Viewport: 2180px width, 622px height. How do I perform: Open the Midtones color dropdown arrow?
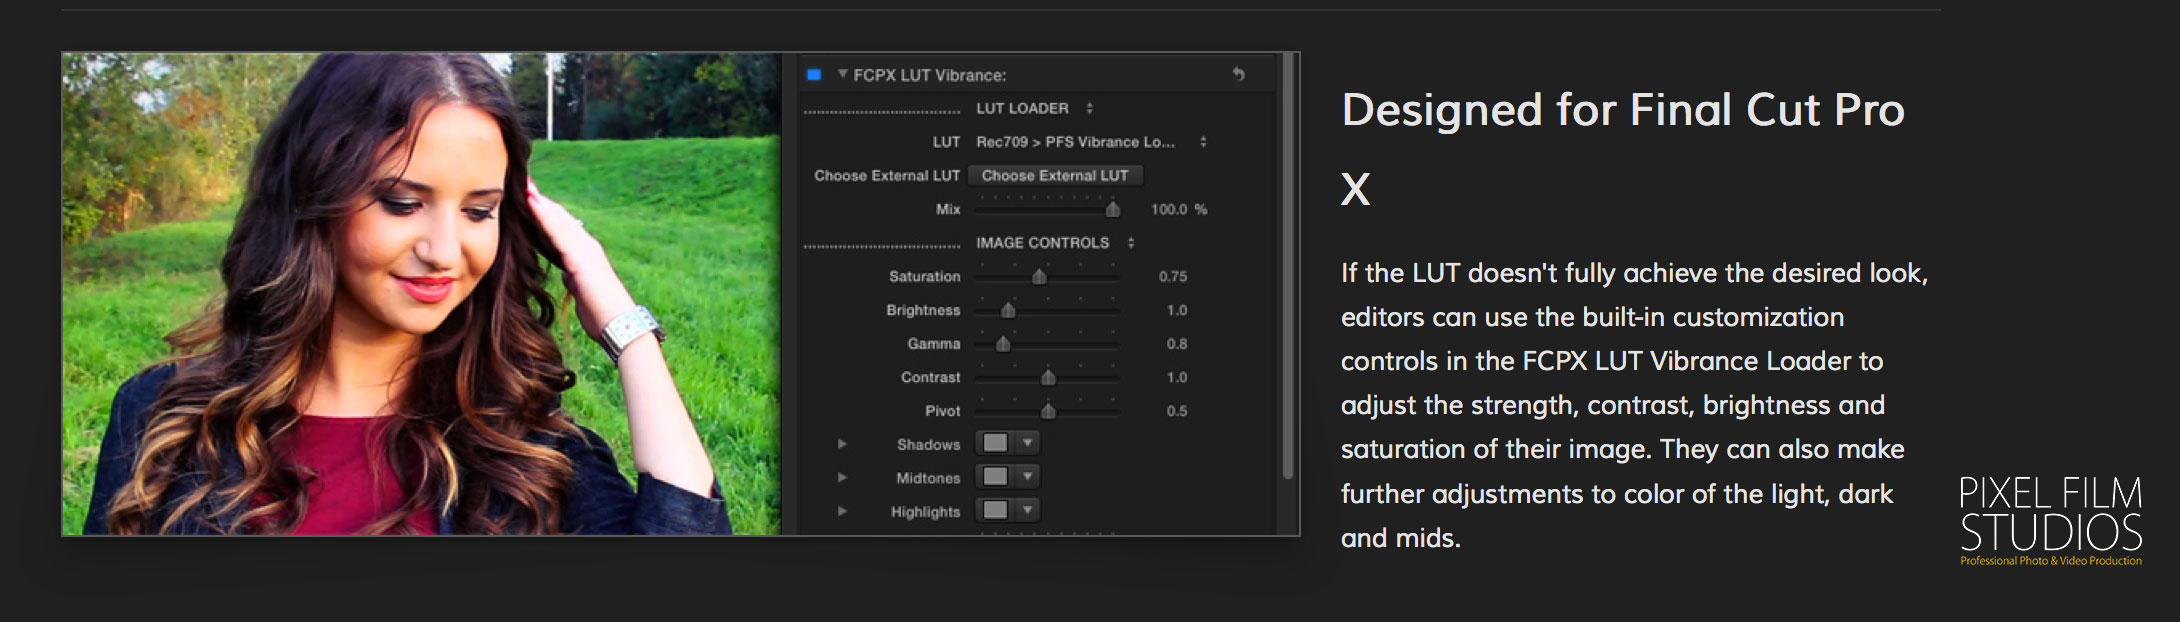click(1027, 477)
